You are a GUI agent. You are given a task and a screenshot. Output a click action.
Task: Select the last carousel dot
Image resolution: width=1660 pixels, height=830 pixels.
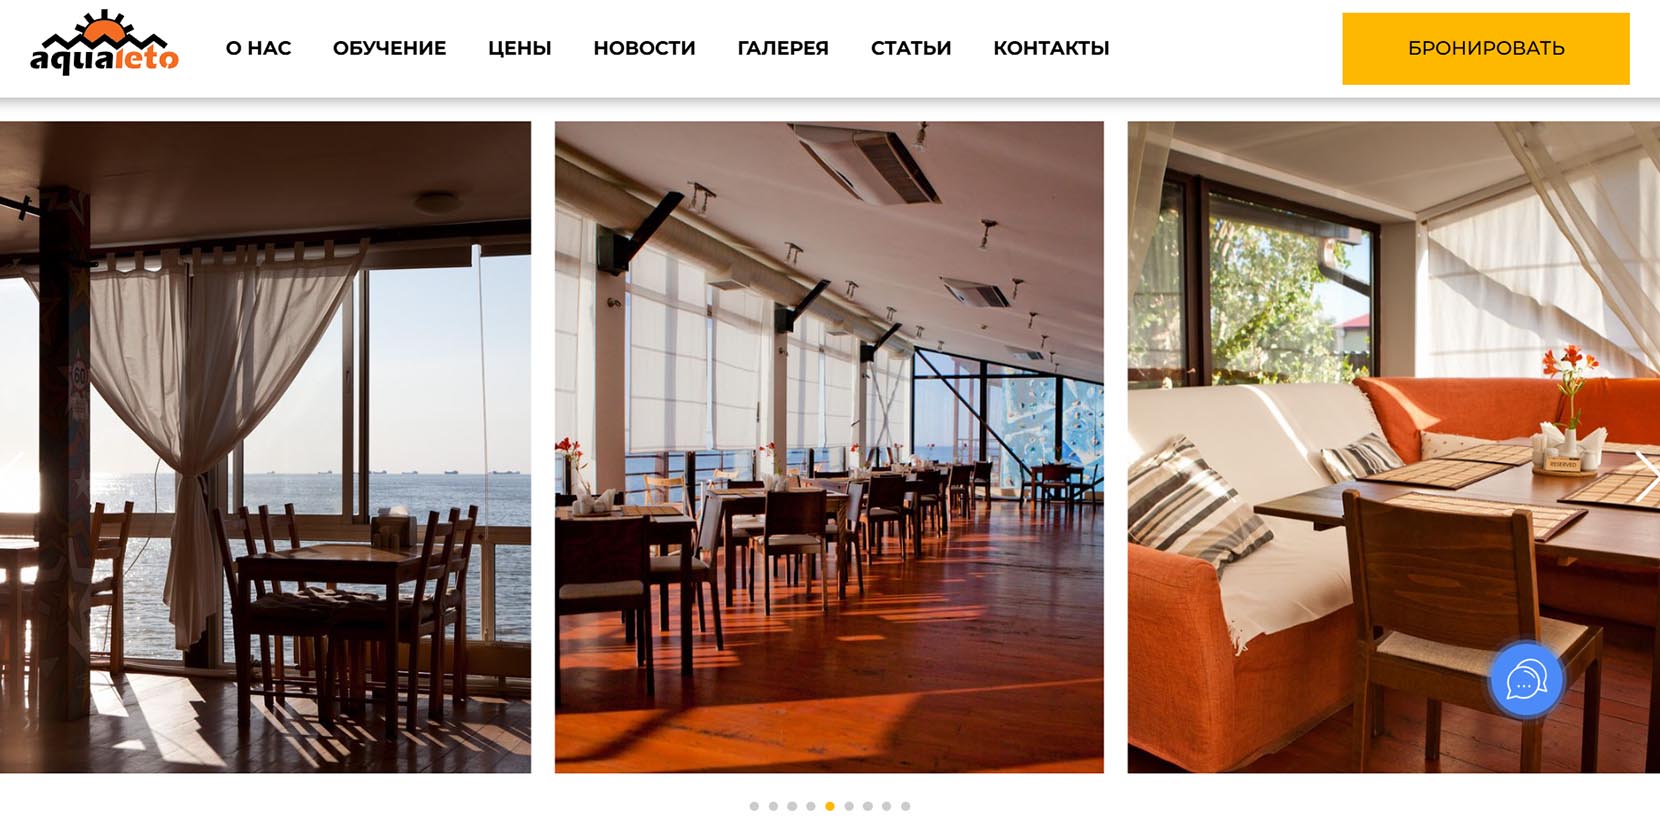click(x=905, y=806)
